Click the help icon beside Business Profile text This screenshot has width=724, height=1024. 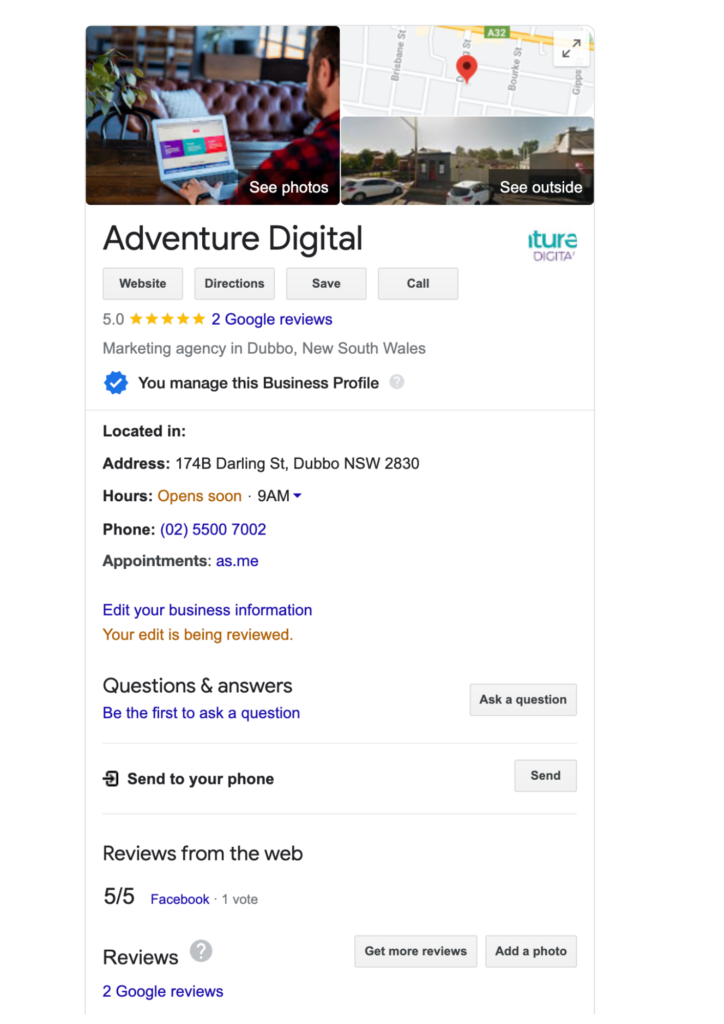click(x=397, y=382)
